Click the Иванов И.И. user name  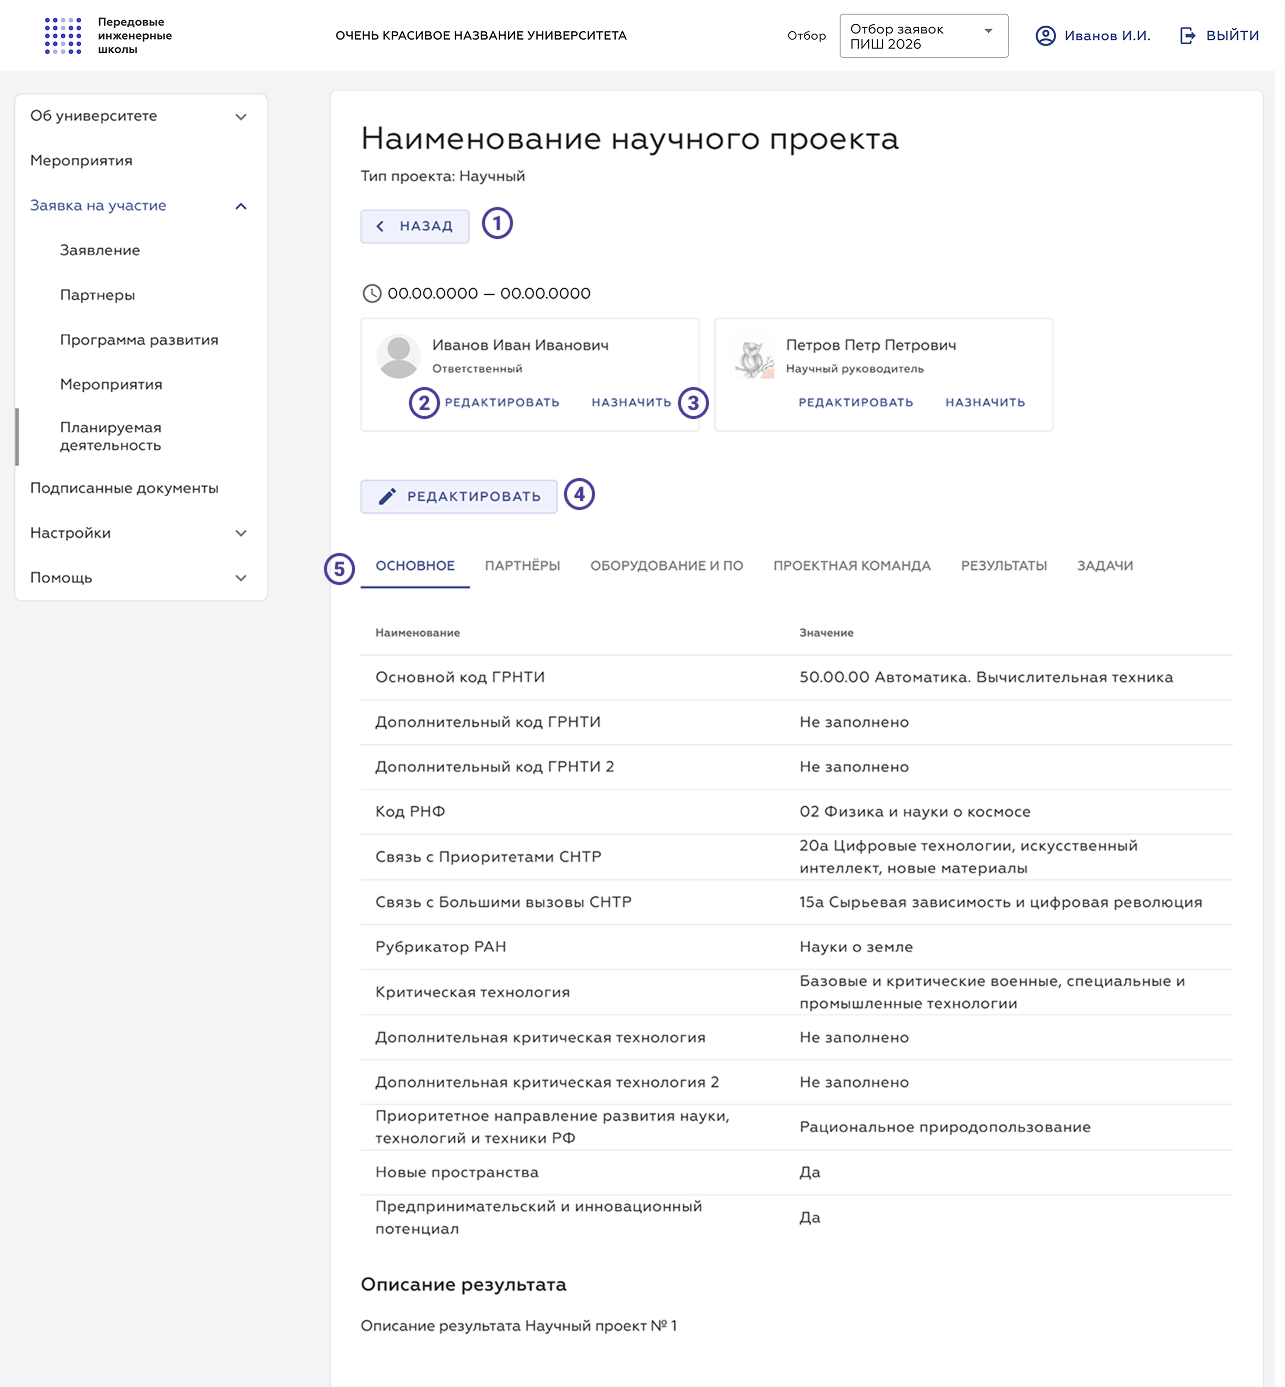coord(1107,36)
